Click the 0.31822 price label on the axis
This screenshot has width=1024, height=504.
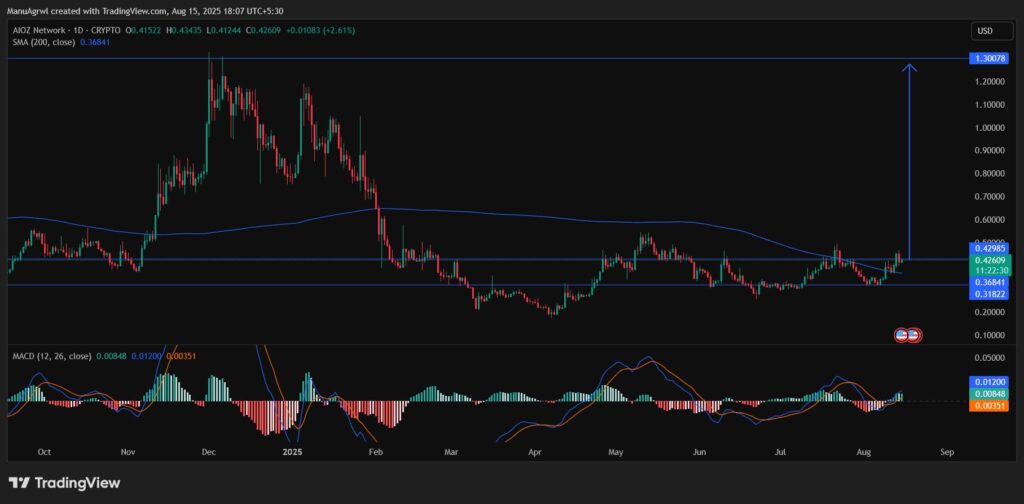pyautogui.click(x=990, y=294)
